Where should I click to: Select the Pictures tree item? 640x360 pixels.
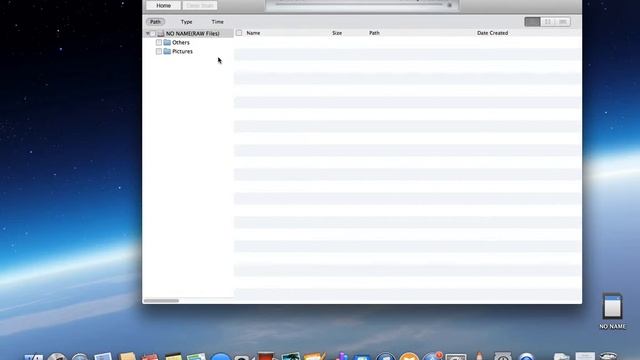click(x=182, y=51)
